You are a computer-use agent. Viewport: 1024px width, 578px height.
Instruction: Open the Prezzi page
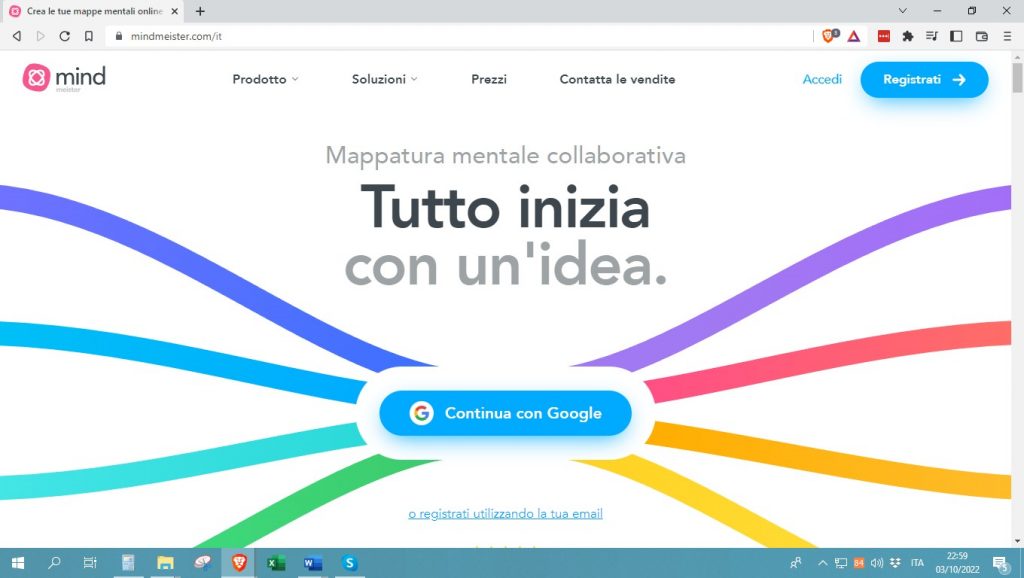coord(489,79)
